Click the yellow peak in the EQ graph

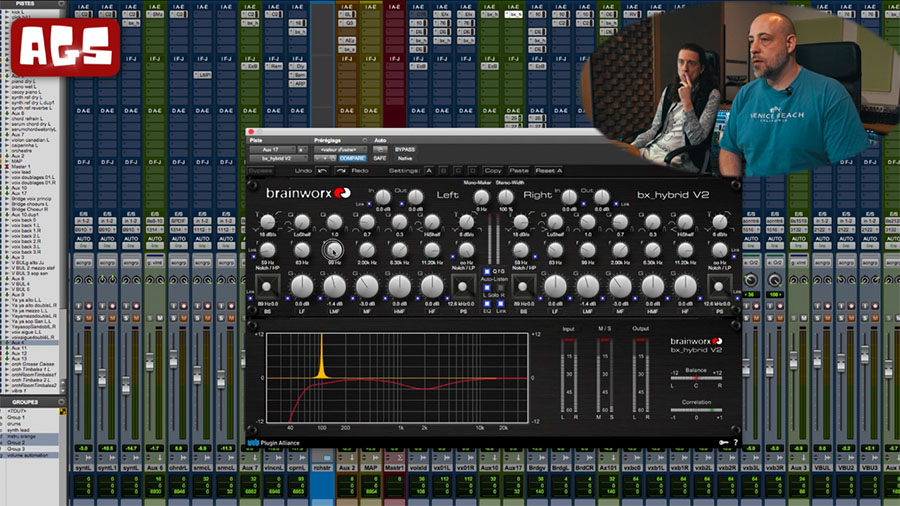pos(321,356)
